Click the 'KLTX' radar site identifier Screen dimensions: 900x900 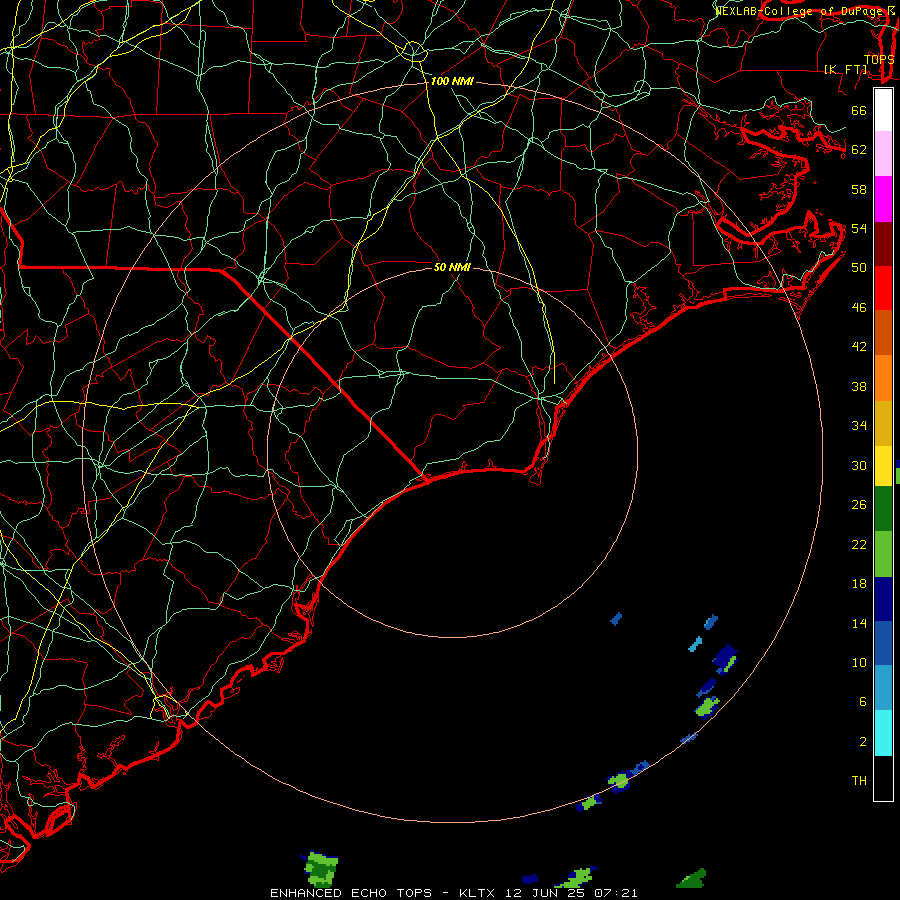(479, 893)
